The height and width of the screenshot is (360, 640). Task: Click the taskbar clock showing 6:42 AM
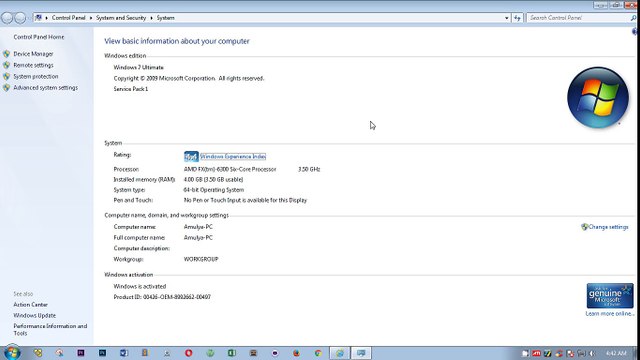(x=616, y=353)
